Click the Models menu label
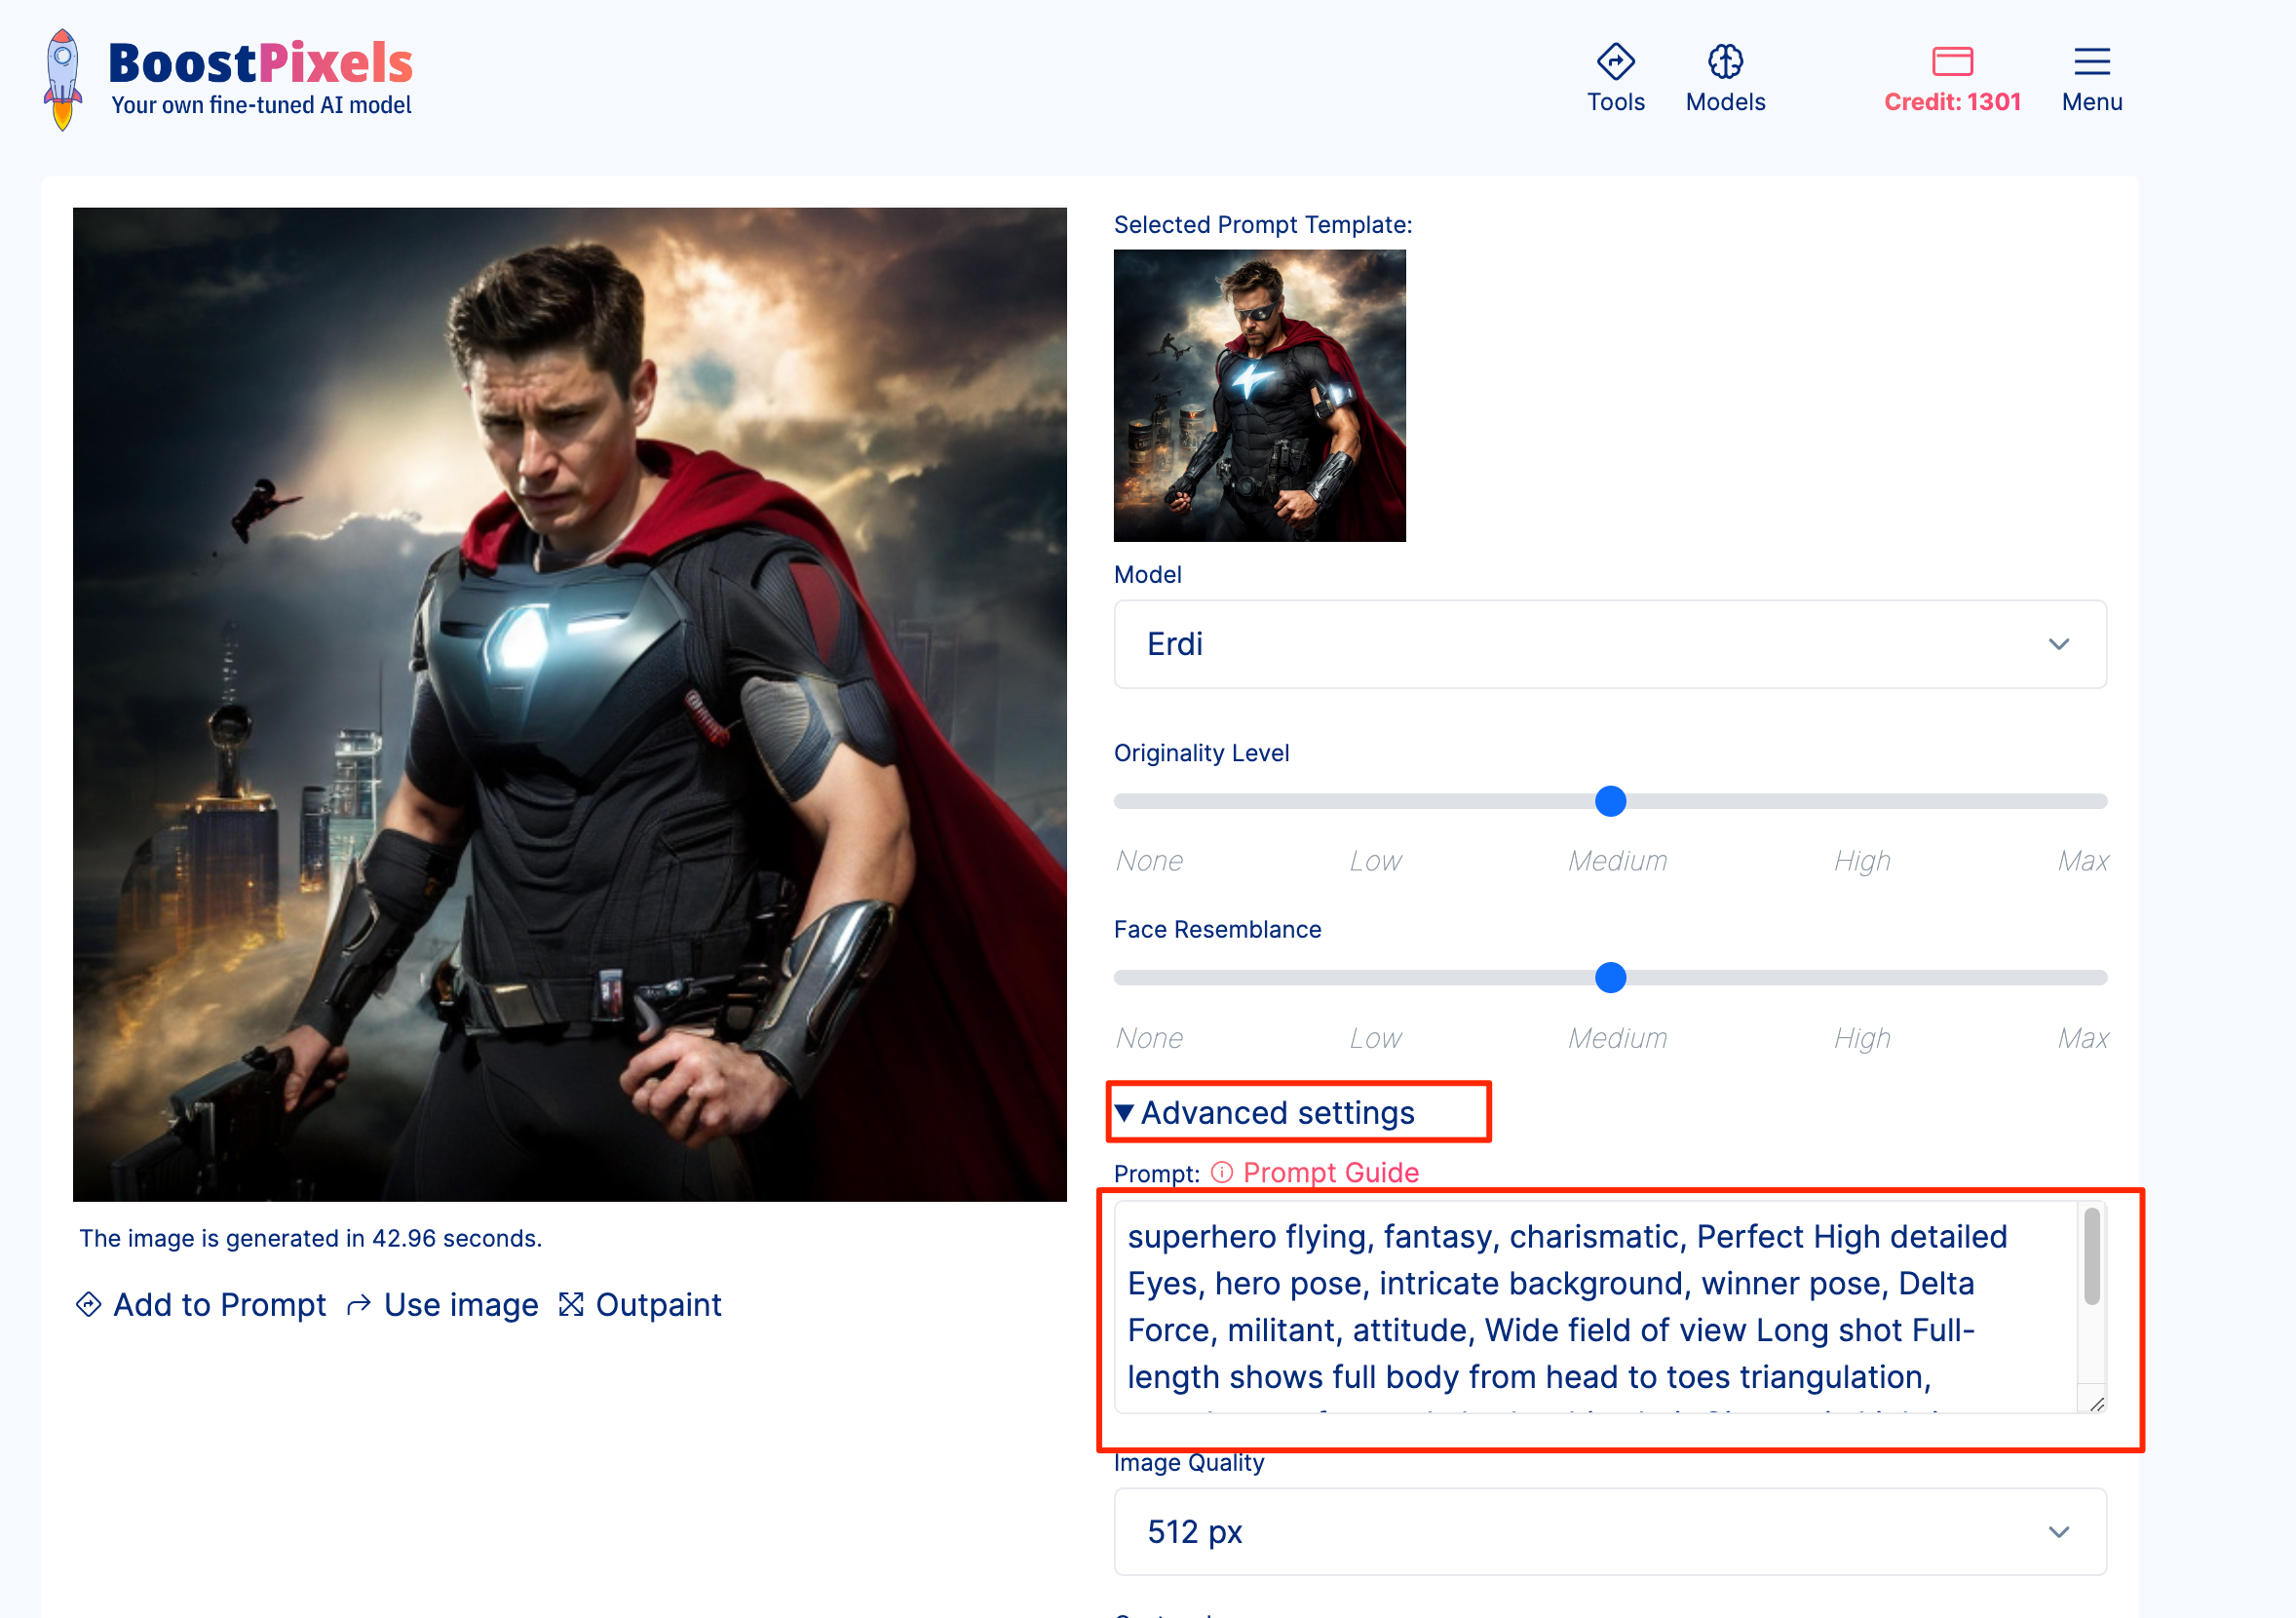This screenshot has height=1618, width=2296. 1725,102
